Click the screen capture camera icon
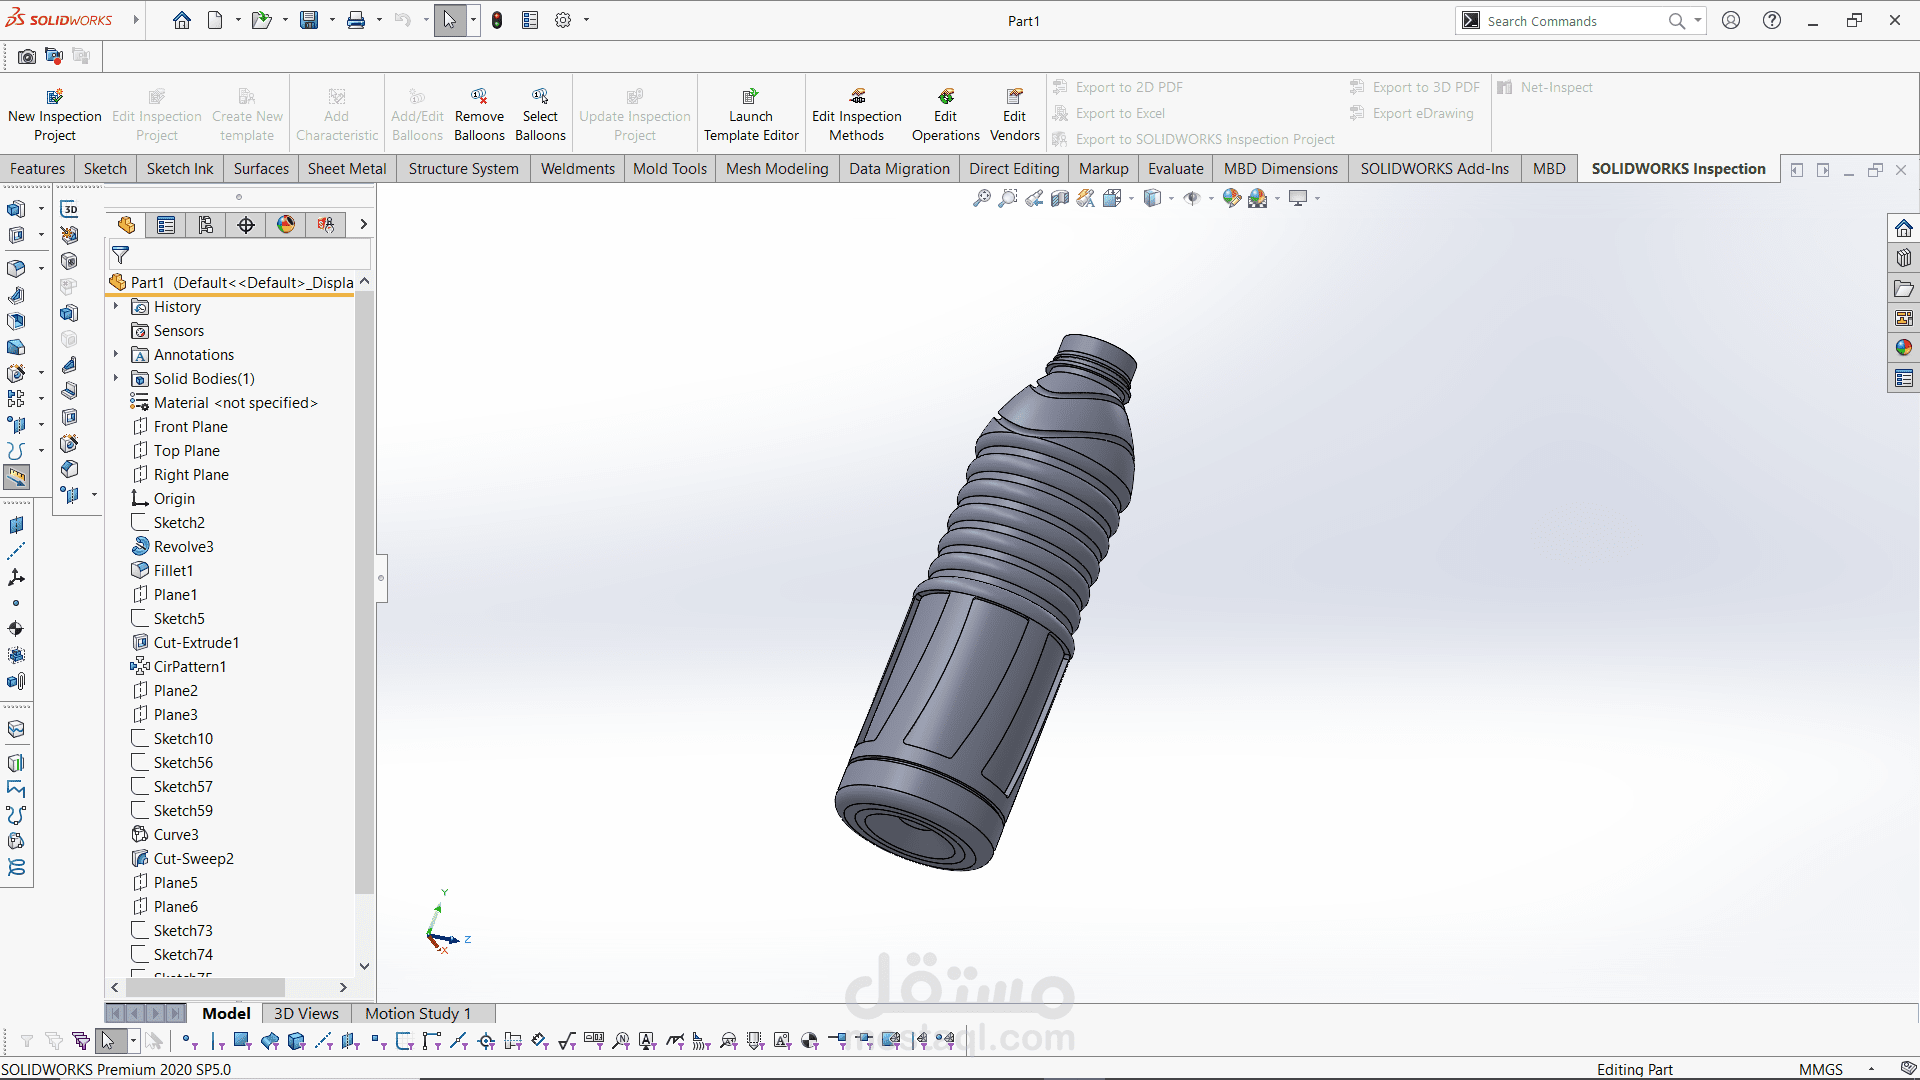This screenshot has width=1920, height=1080. 27,56
